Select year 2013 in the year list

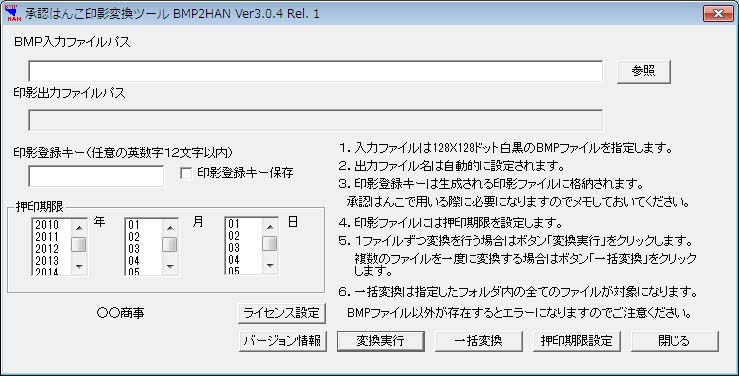(x=47, y=260)
